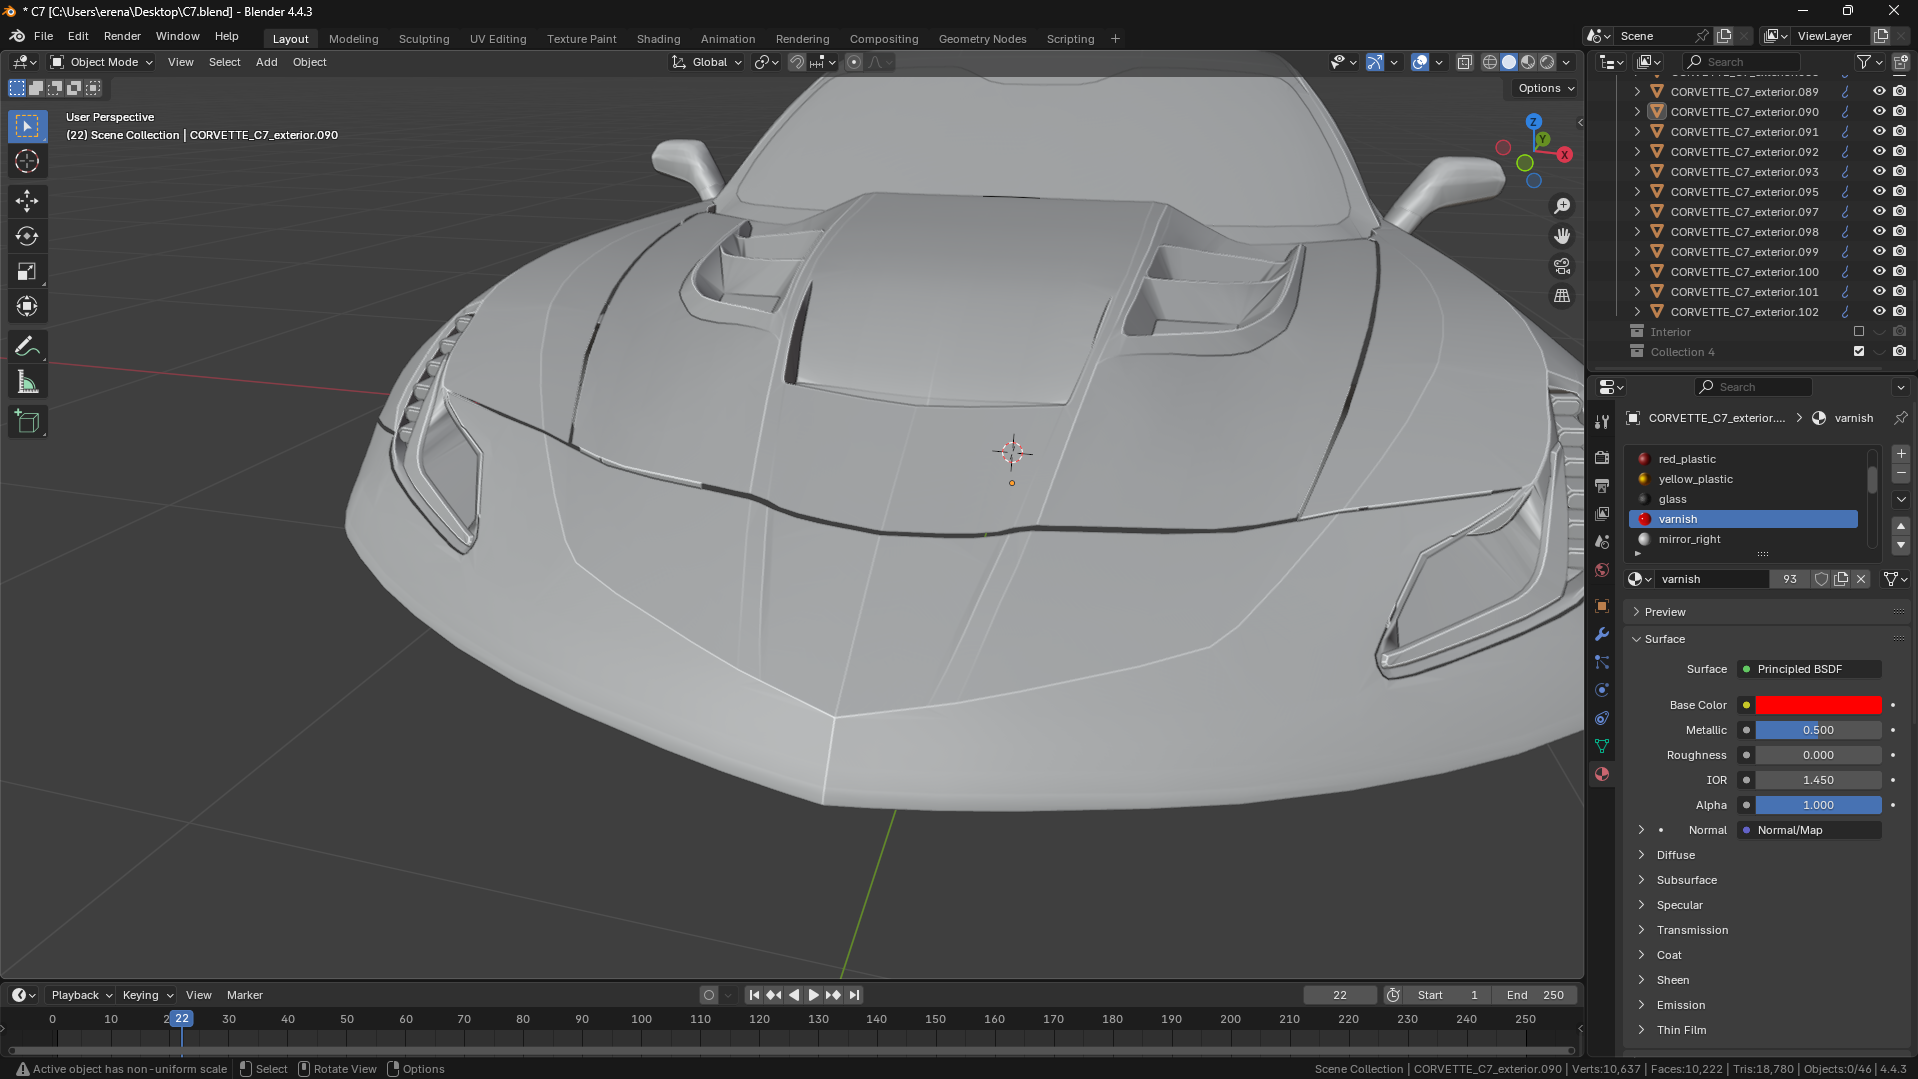Adjust the Alpha slider

pos(1818,805)
